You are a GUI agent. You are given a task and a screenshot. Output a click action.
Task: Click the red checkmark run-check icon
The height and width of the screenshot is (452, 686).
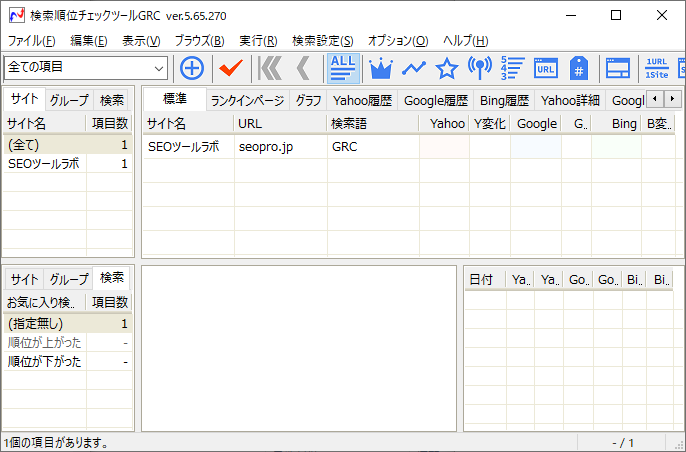pyautogui.click(x=231, y=69)
